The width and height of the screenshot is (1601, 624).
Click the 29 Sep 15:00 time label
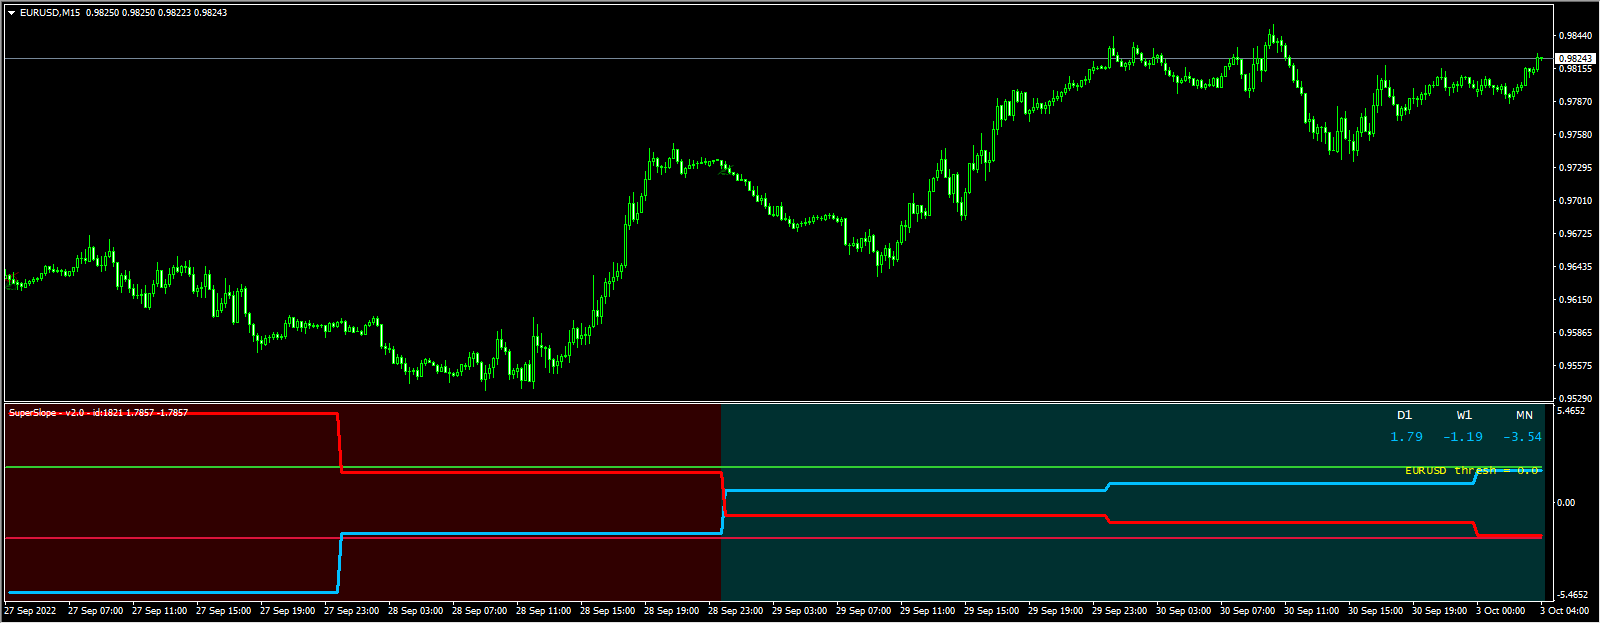[x=992, y=611]
